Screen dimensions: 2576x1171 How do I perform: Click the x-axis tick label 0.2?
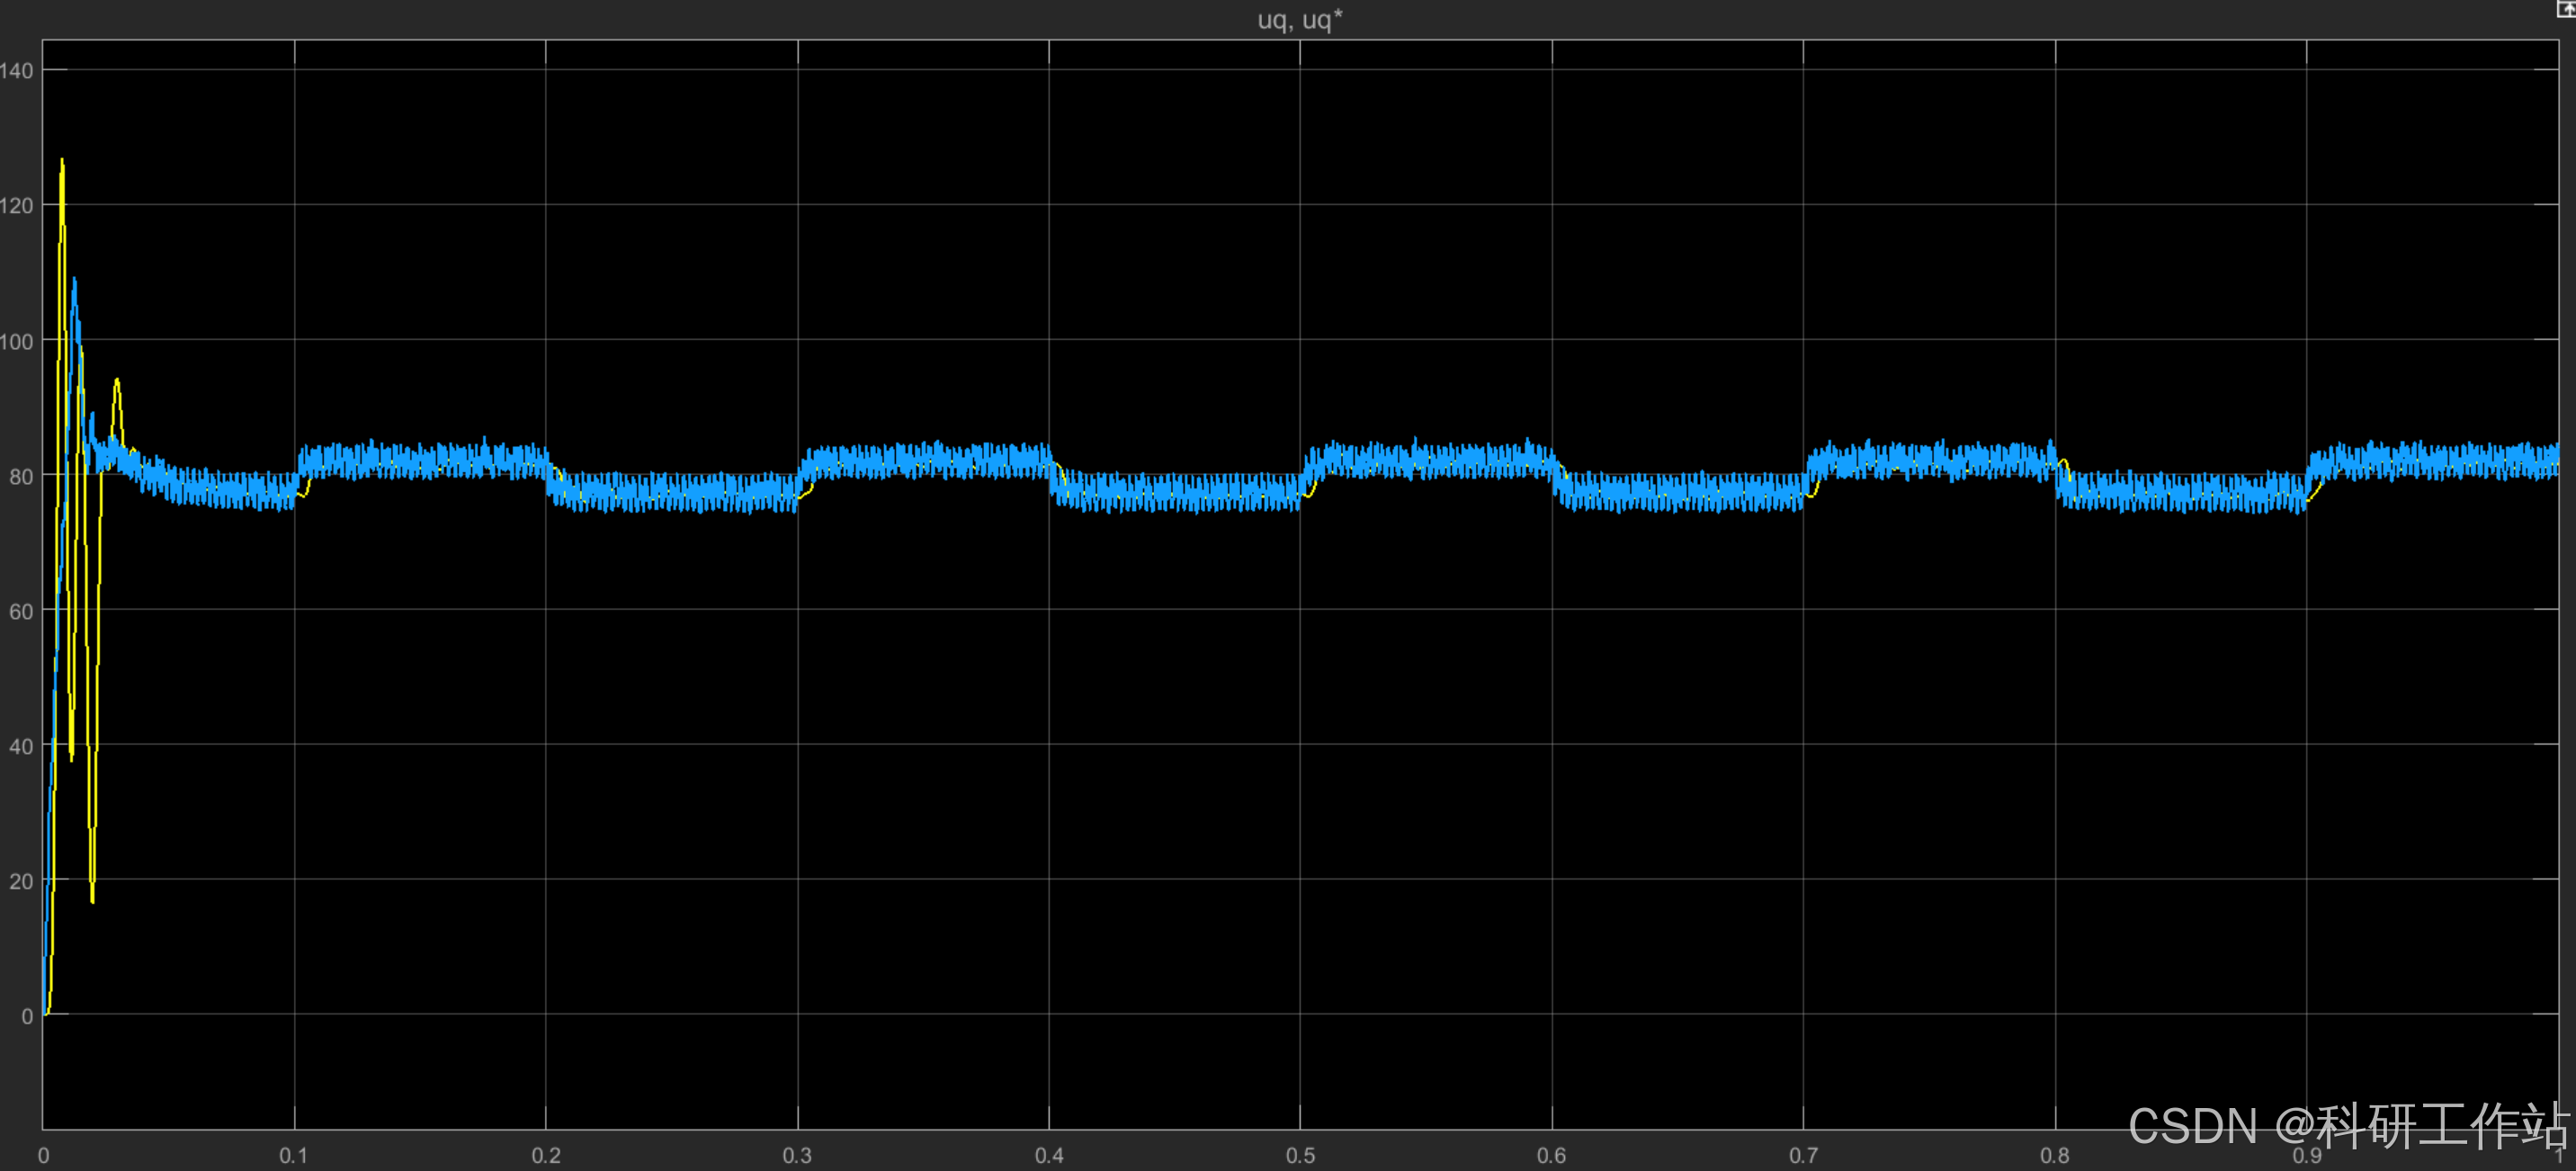pos(546,1155)
